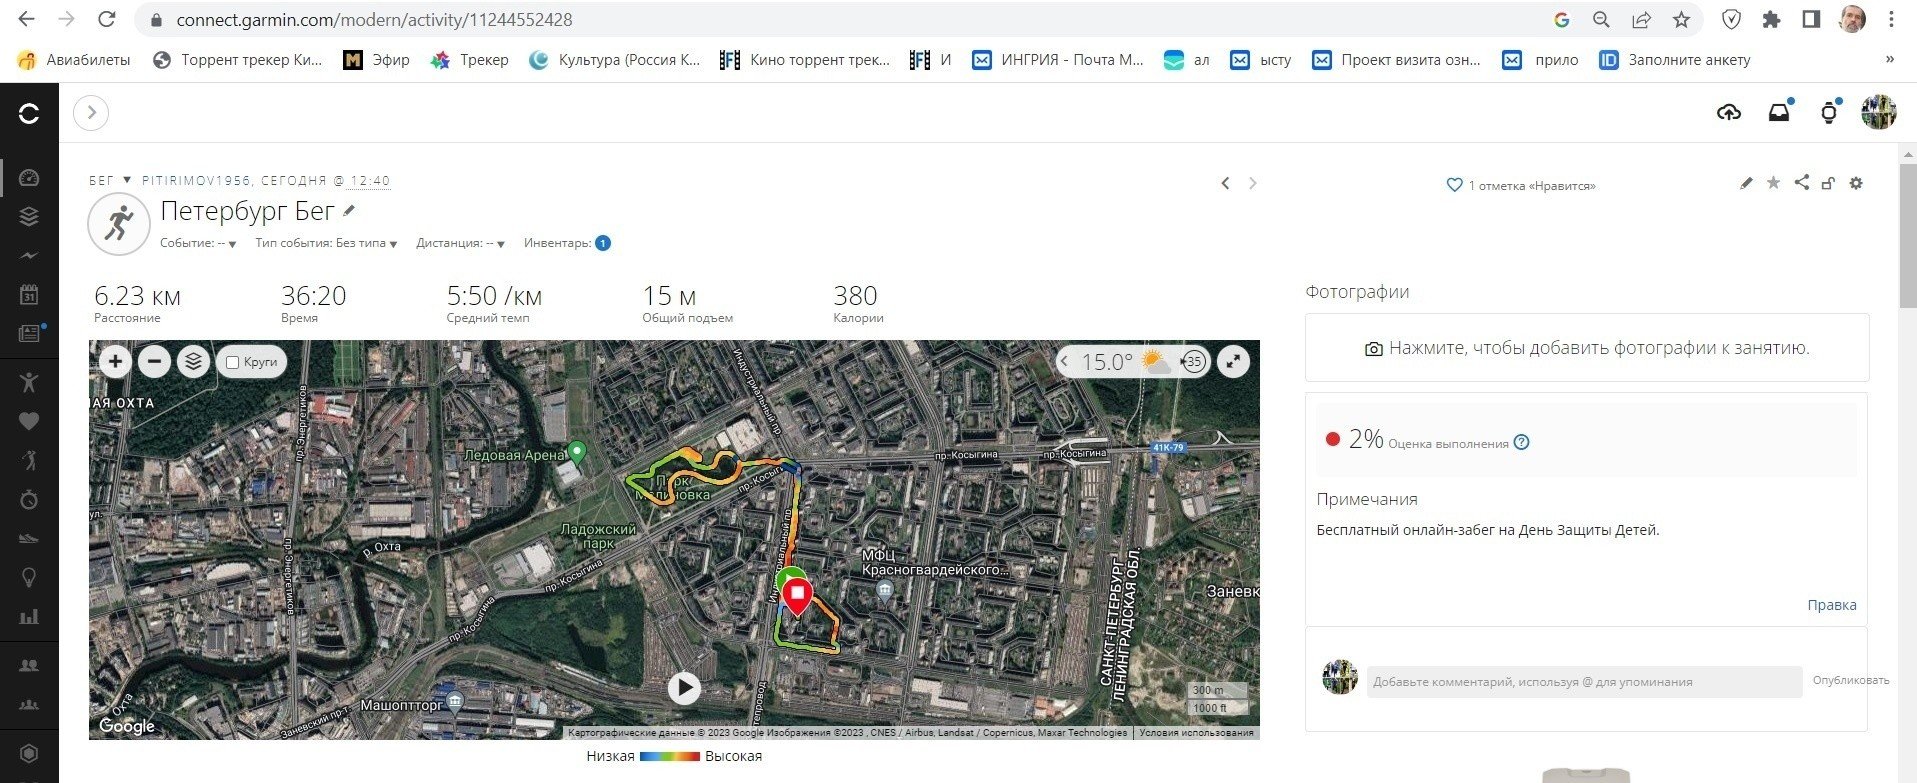Open the Эфир bookmark

376,60
